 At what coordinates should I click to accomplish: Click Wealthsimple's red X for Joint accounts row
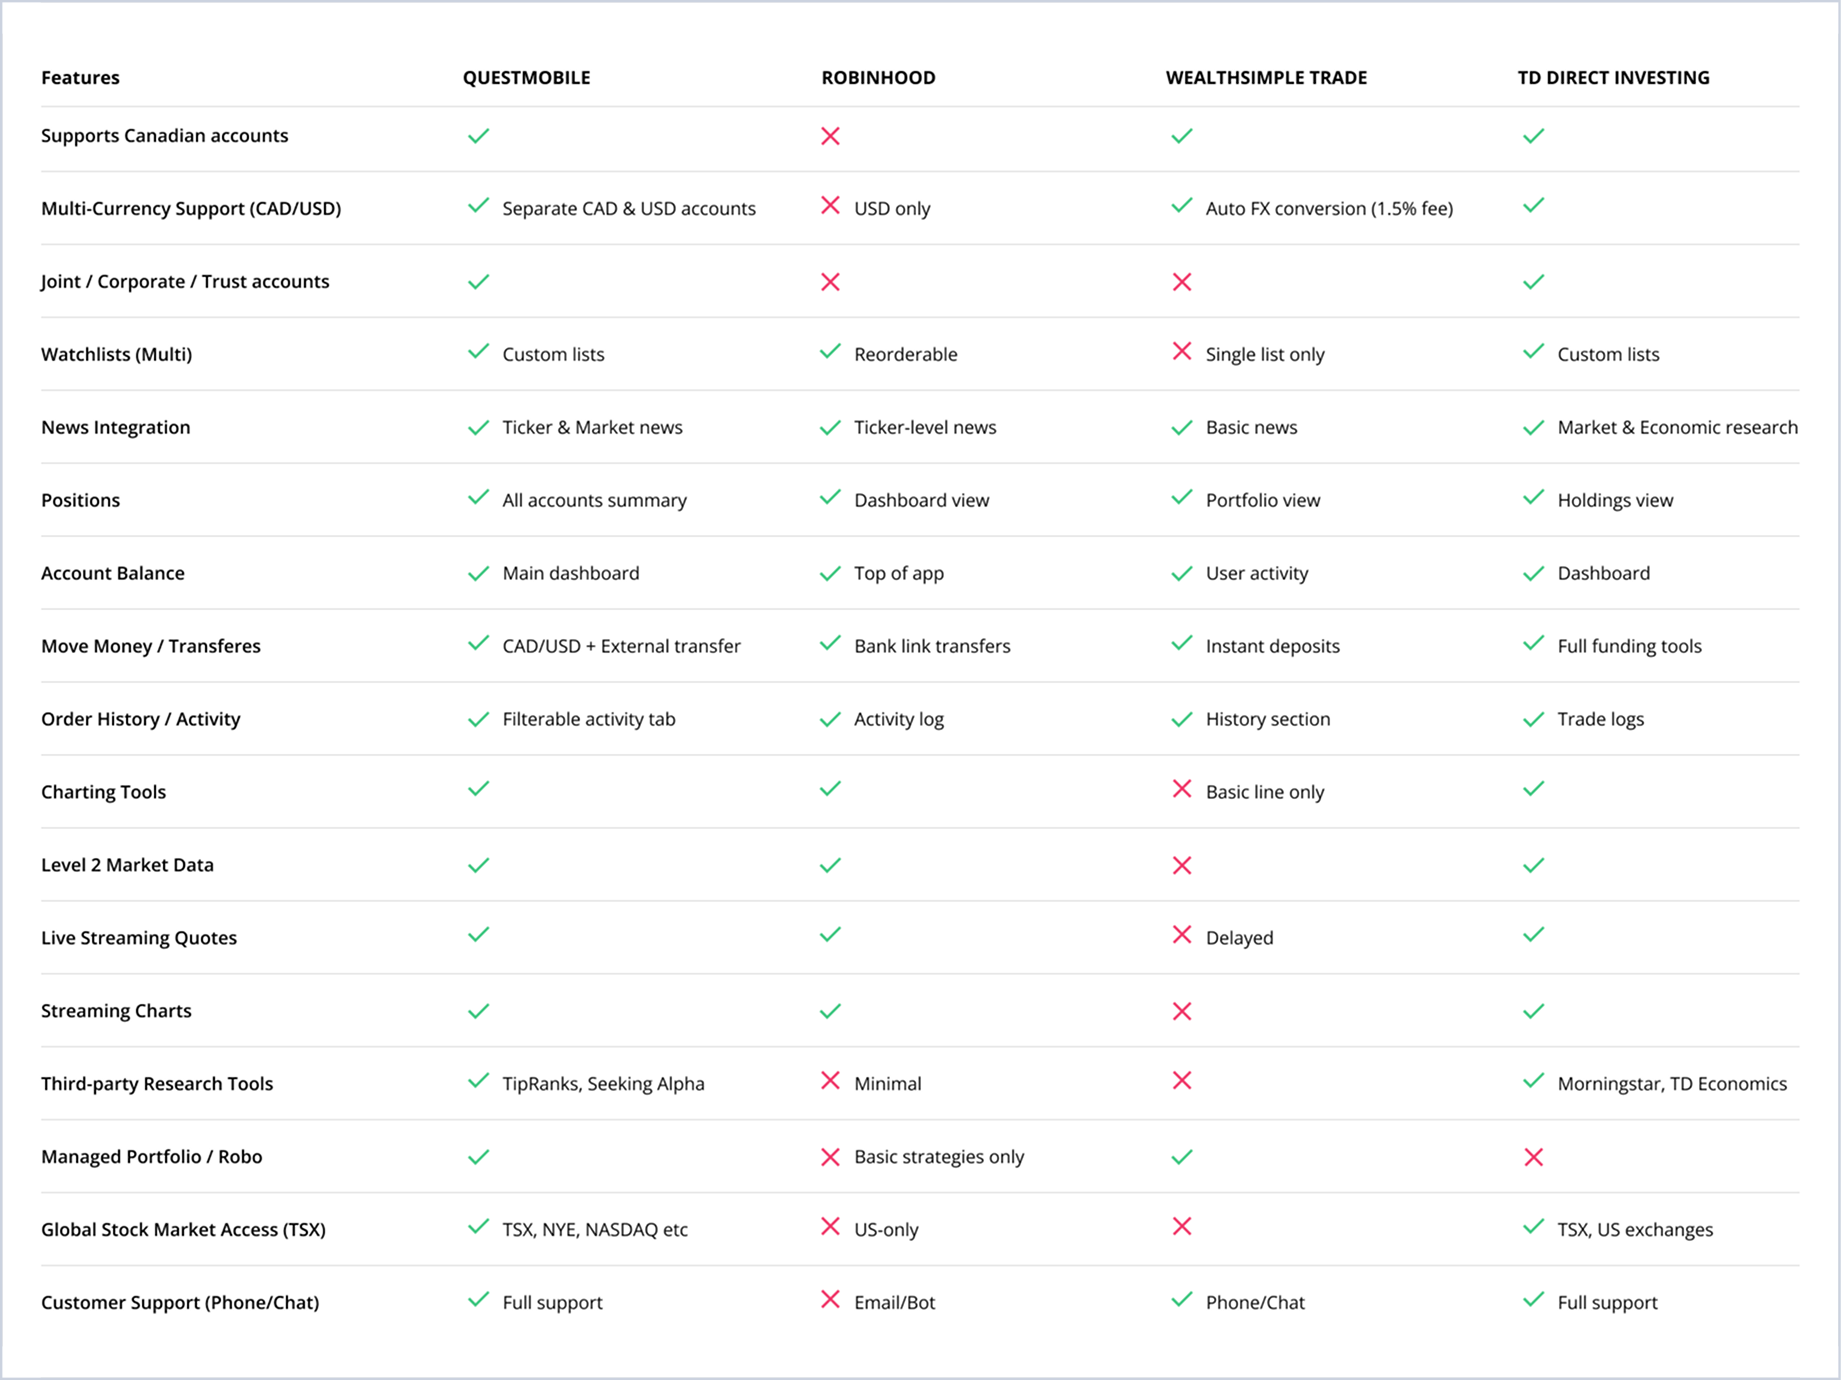pos(1182,282)
